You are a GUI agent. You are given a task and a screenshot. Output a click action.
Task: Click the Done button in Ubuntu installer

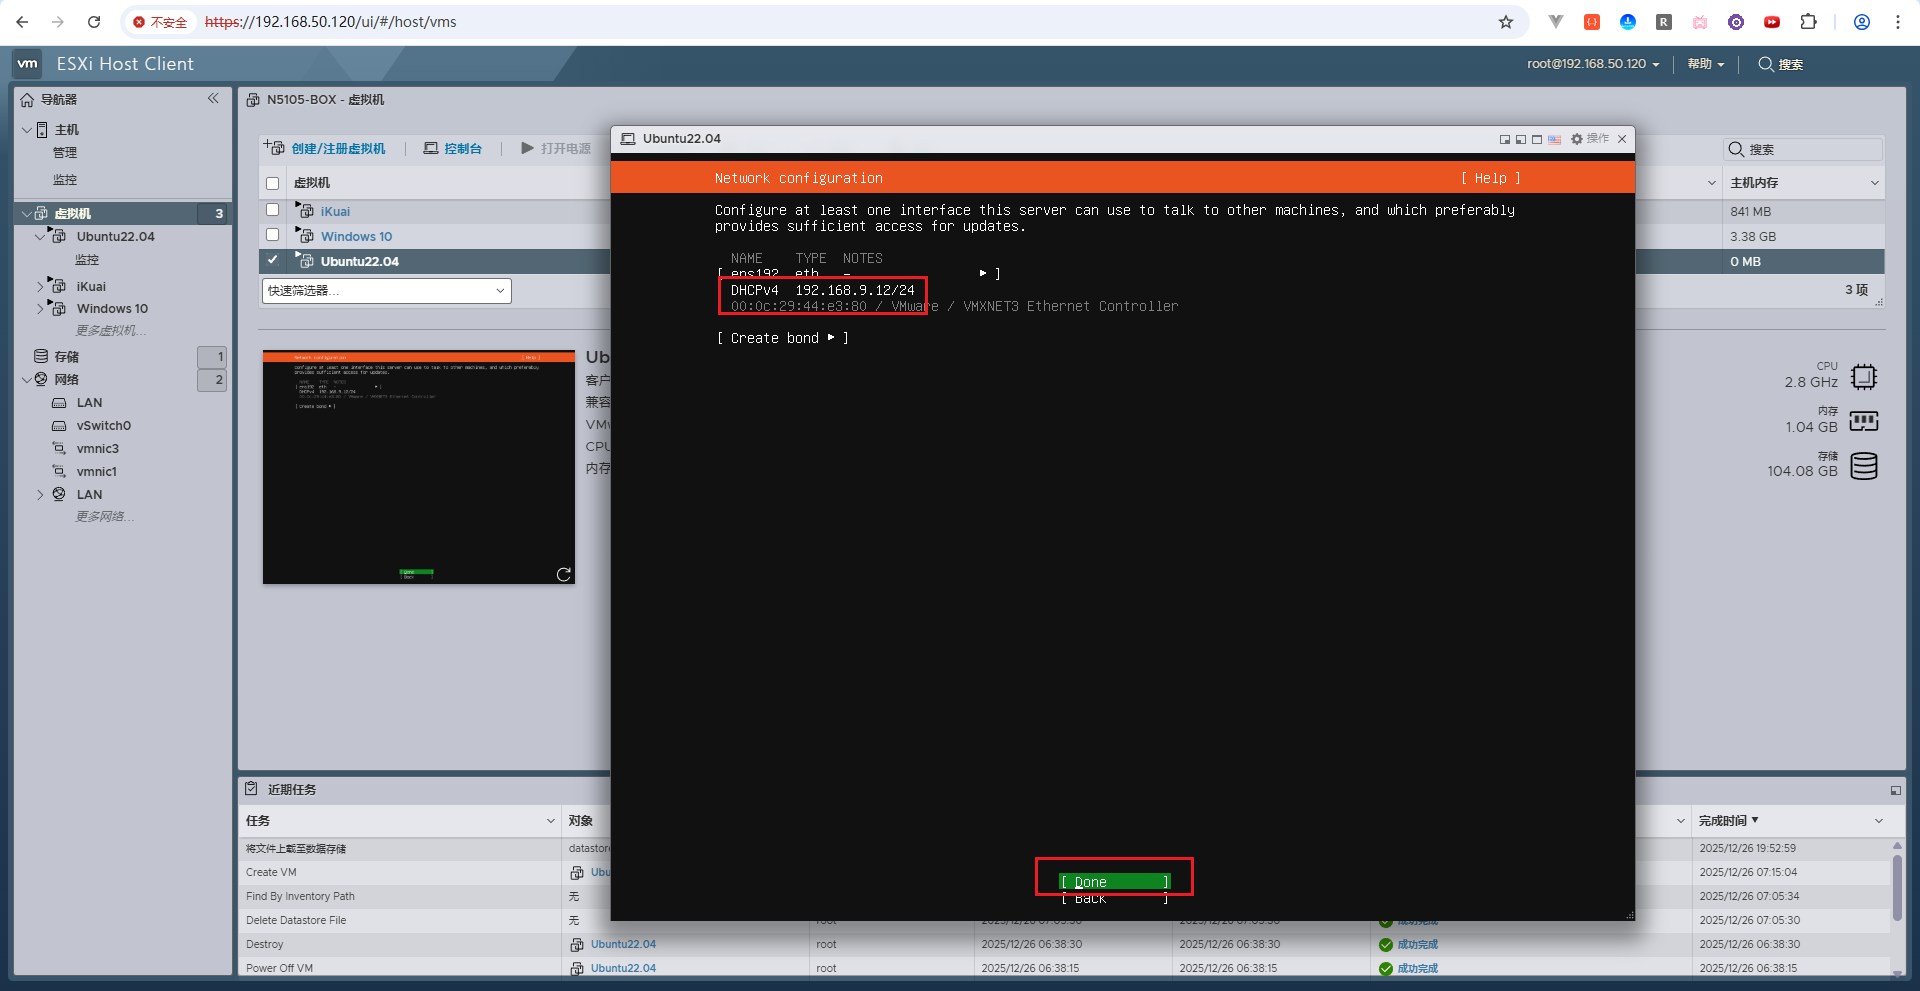coord(1114,881)
